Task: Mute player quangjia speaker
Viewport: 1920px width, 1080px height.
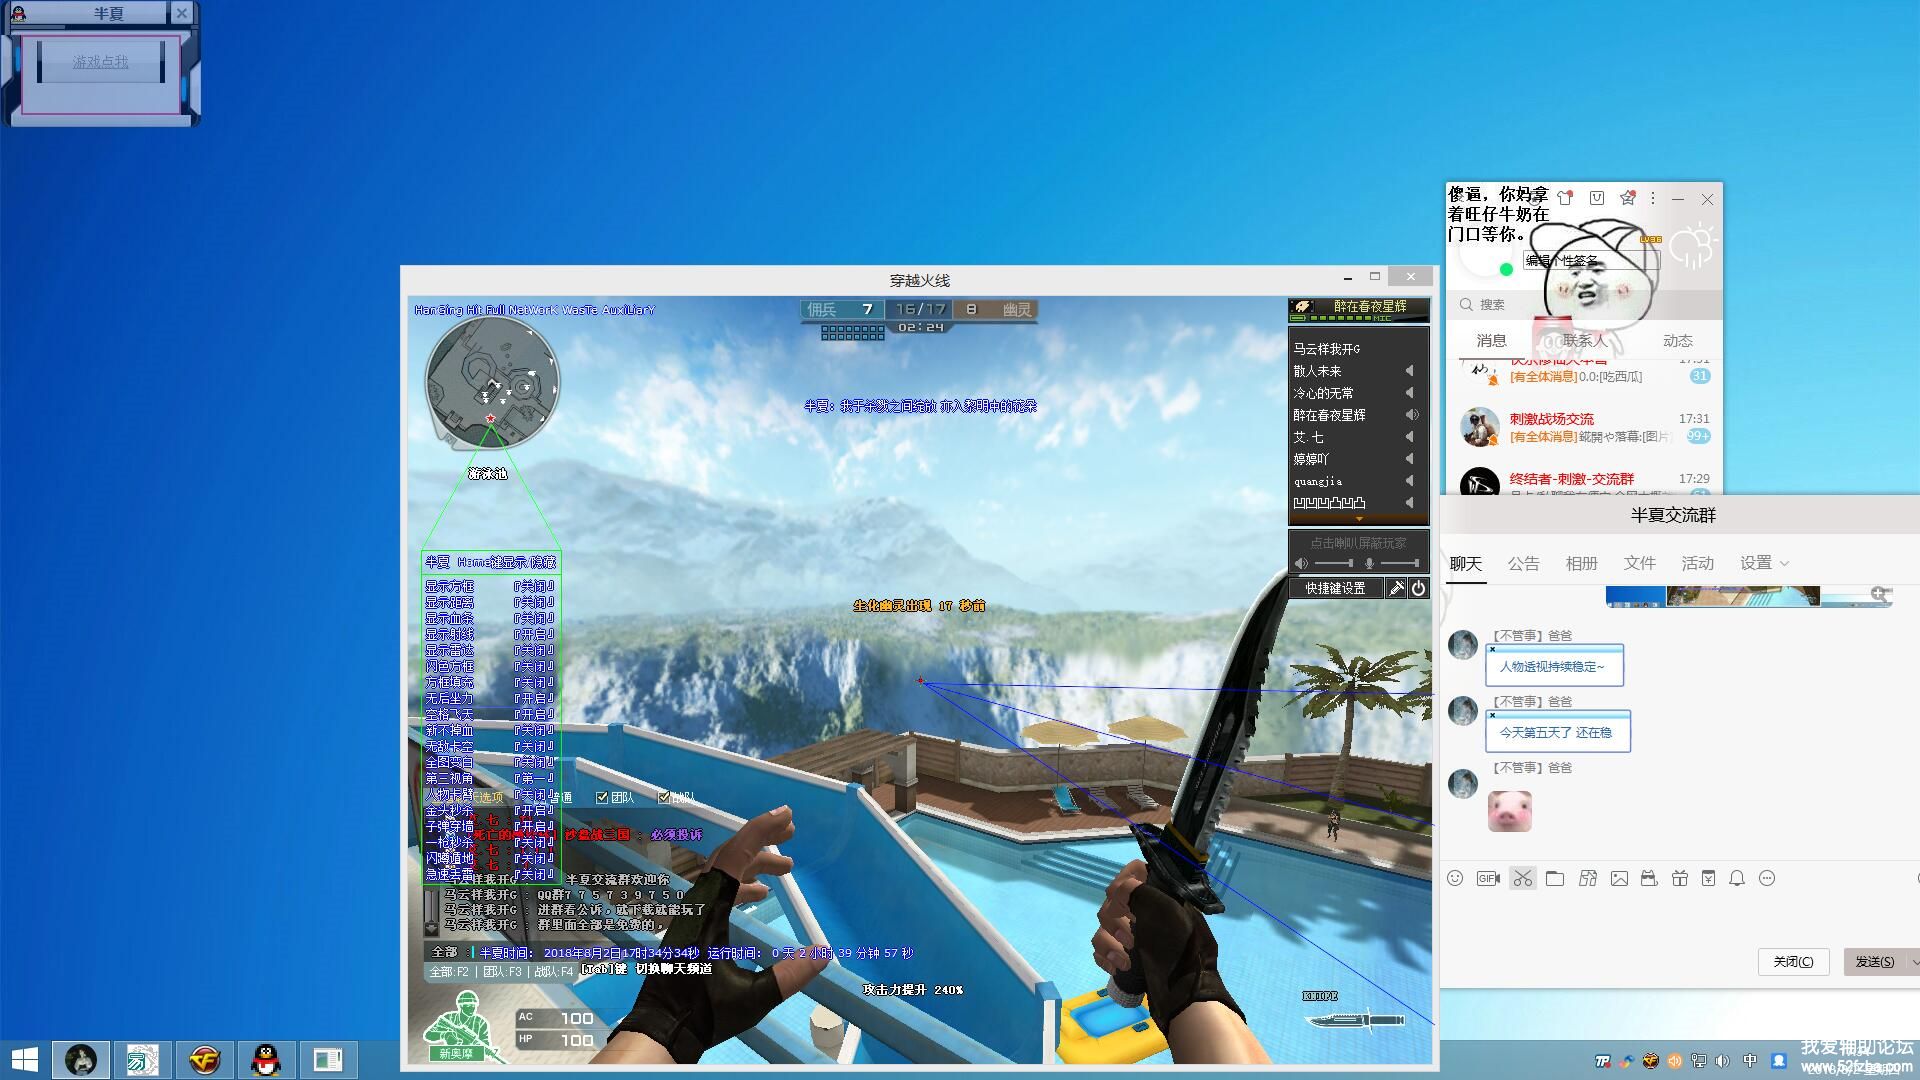Action: click(1409, 481)
